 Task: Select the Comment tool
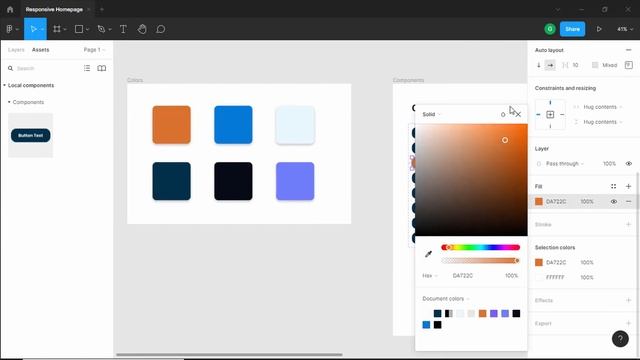(160, 29)
